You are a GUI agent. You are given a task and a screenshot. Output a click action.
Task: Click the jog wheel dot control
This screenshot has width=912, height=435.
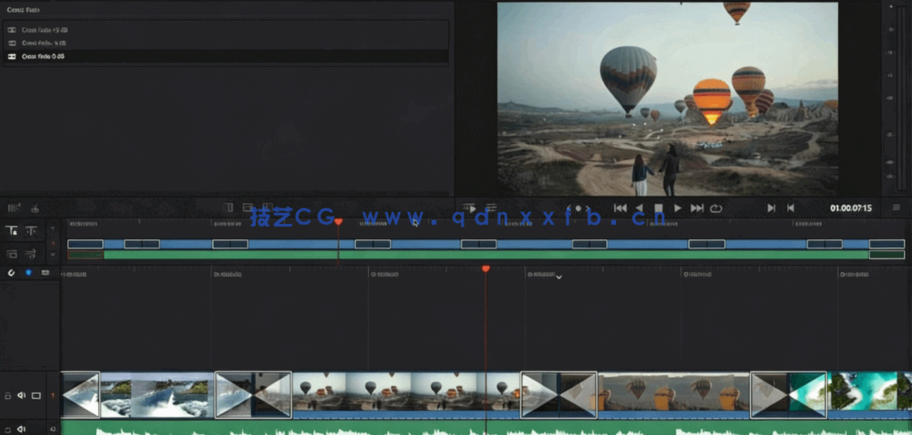coord(578,208)
